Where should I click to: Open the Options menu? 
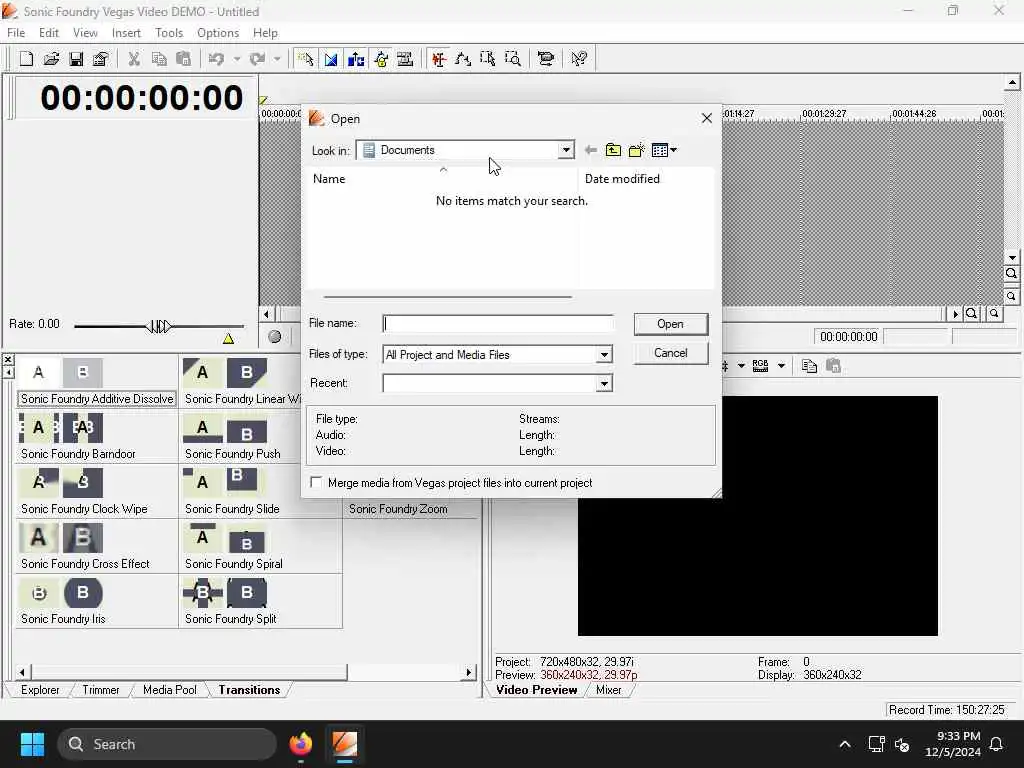tap(217, 33)
